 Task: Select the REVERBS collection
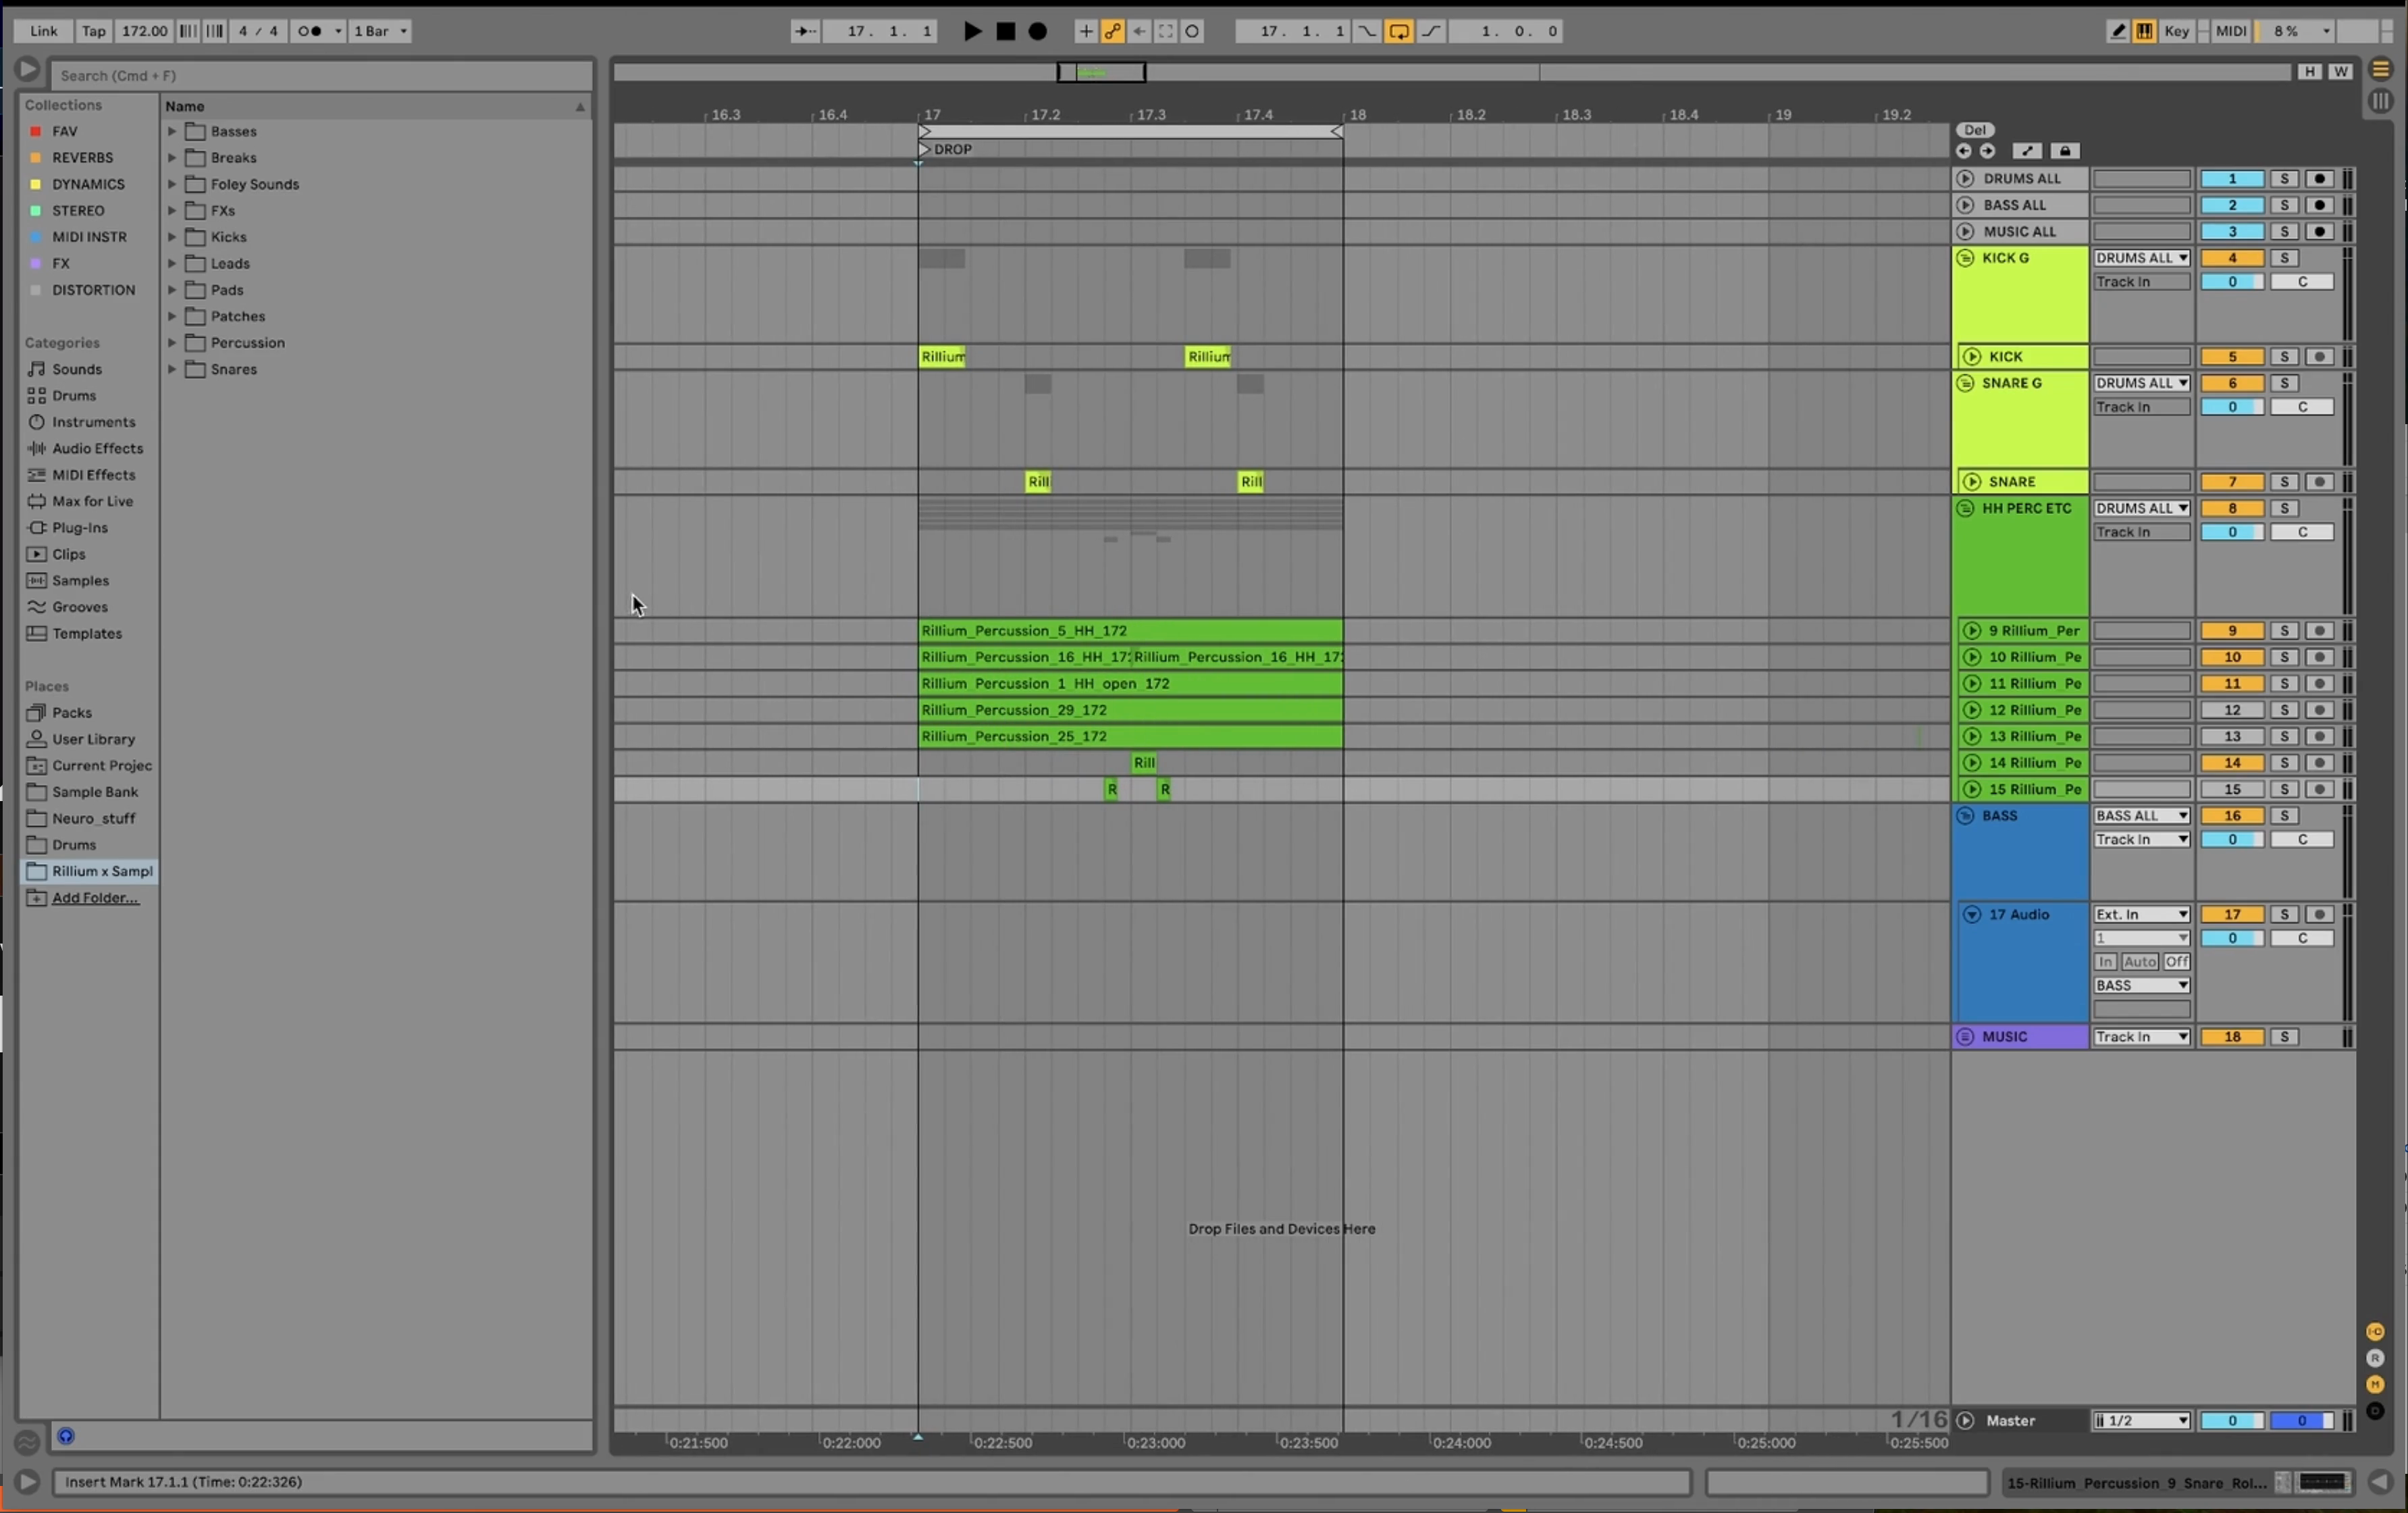click(82, 158)
